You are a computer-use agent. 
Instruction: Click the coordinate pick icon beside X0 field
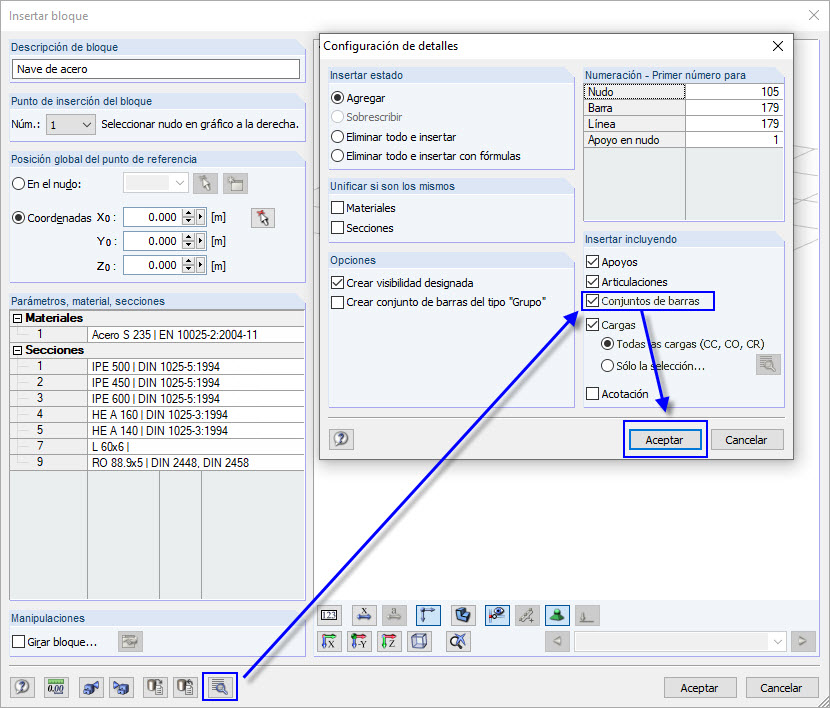263,217
